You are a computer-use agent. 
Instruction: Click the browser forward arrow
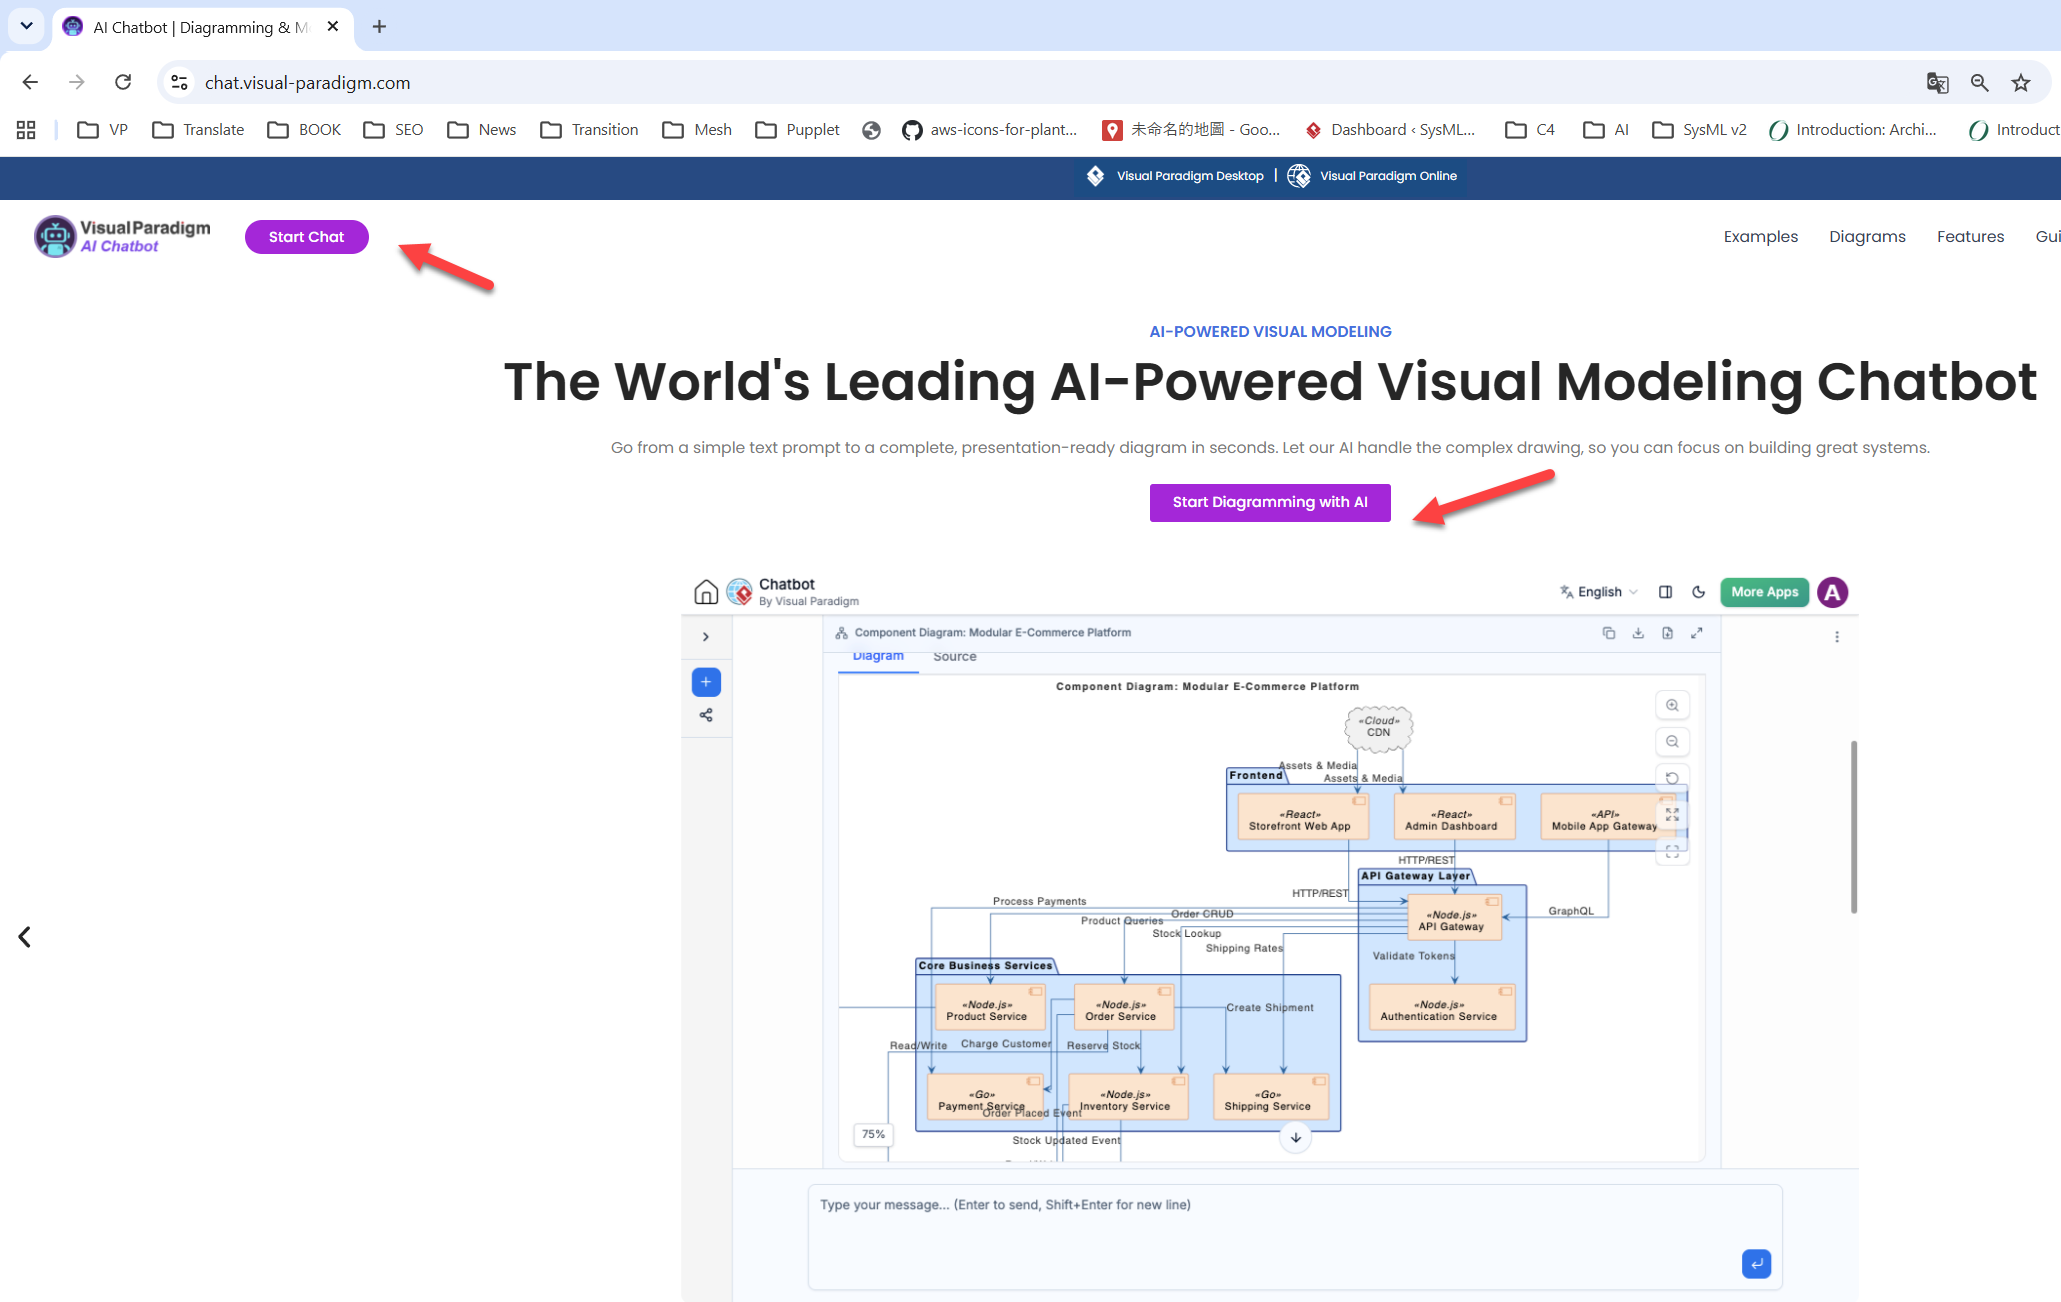(77, 82)
